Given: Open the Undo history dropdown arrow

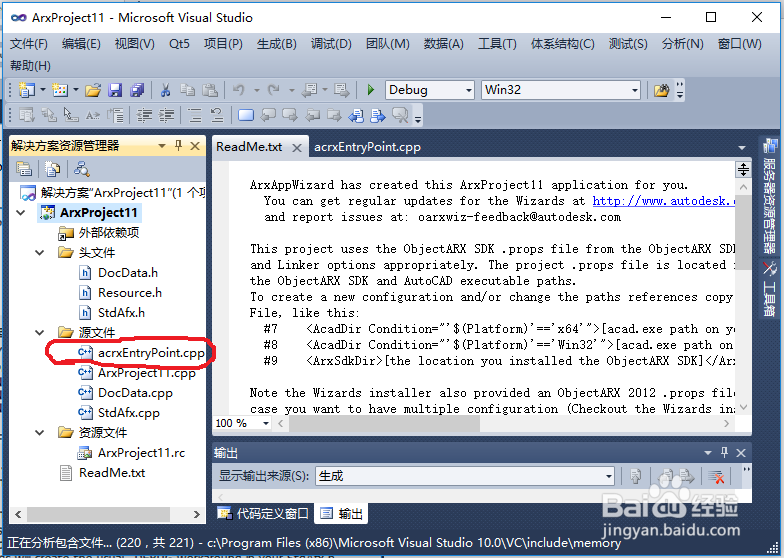Looking at the screenshot, I should tap(256, 90).
